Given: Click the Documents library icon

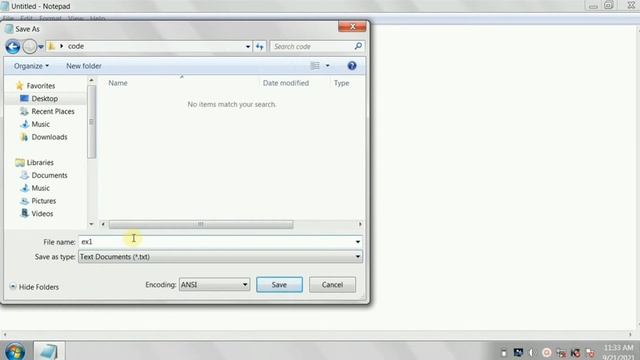Looking at the screenshot, I should 24,175.
